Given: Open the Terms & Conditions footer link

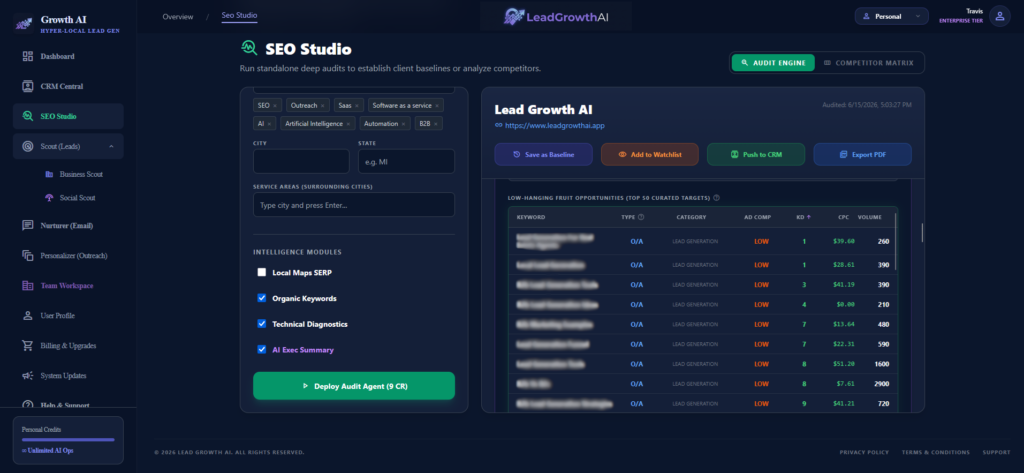Looking at the screenshot, I should pyautogui.click(x=935, y=452).
